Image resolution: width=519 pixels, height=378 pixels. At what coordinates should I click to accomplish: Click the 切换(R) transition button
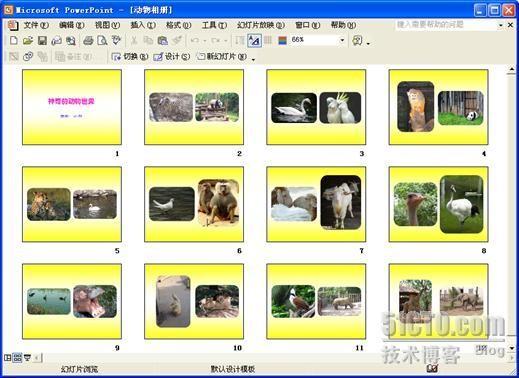[130, 57]
